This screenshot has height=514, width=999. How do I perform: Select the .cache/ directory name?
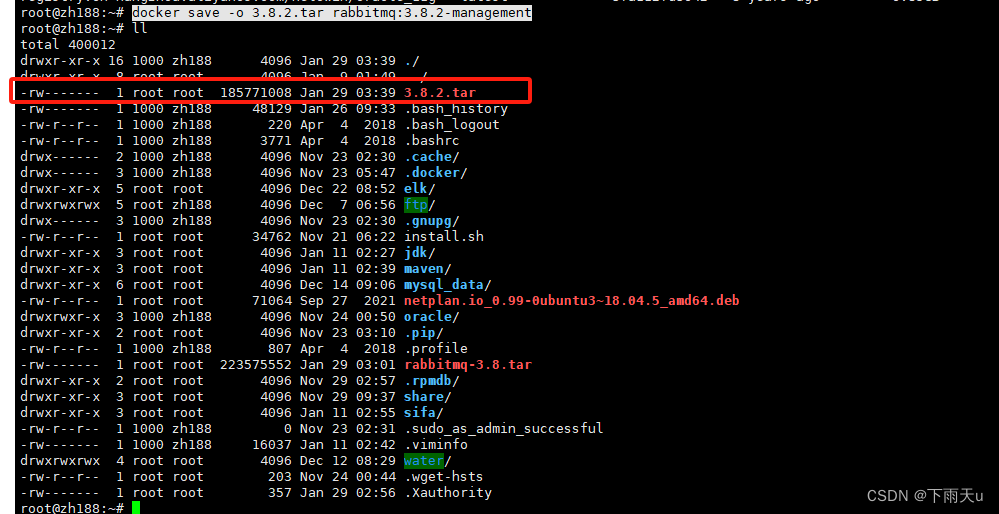(x=431, y=157)
